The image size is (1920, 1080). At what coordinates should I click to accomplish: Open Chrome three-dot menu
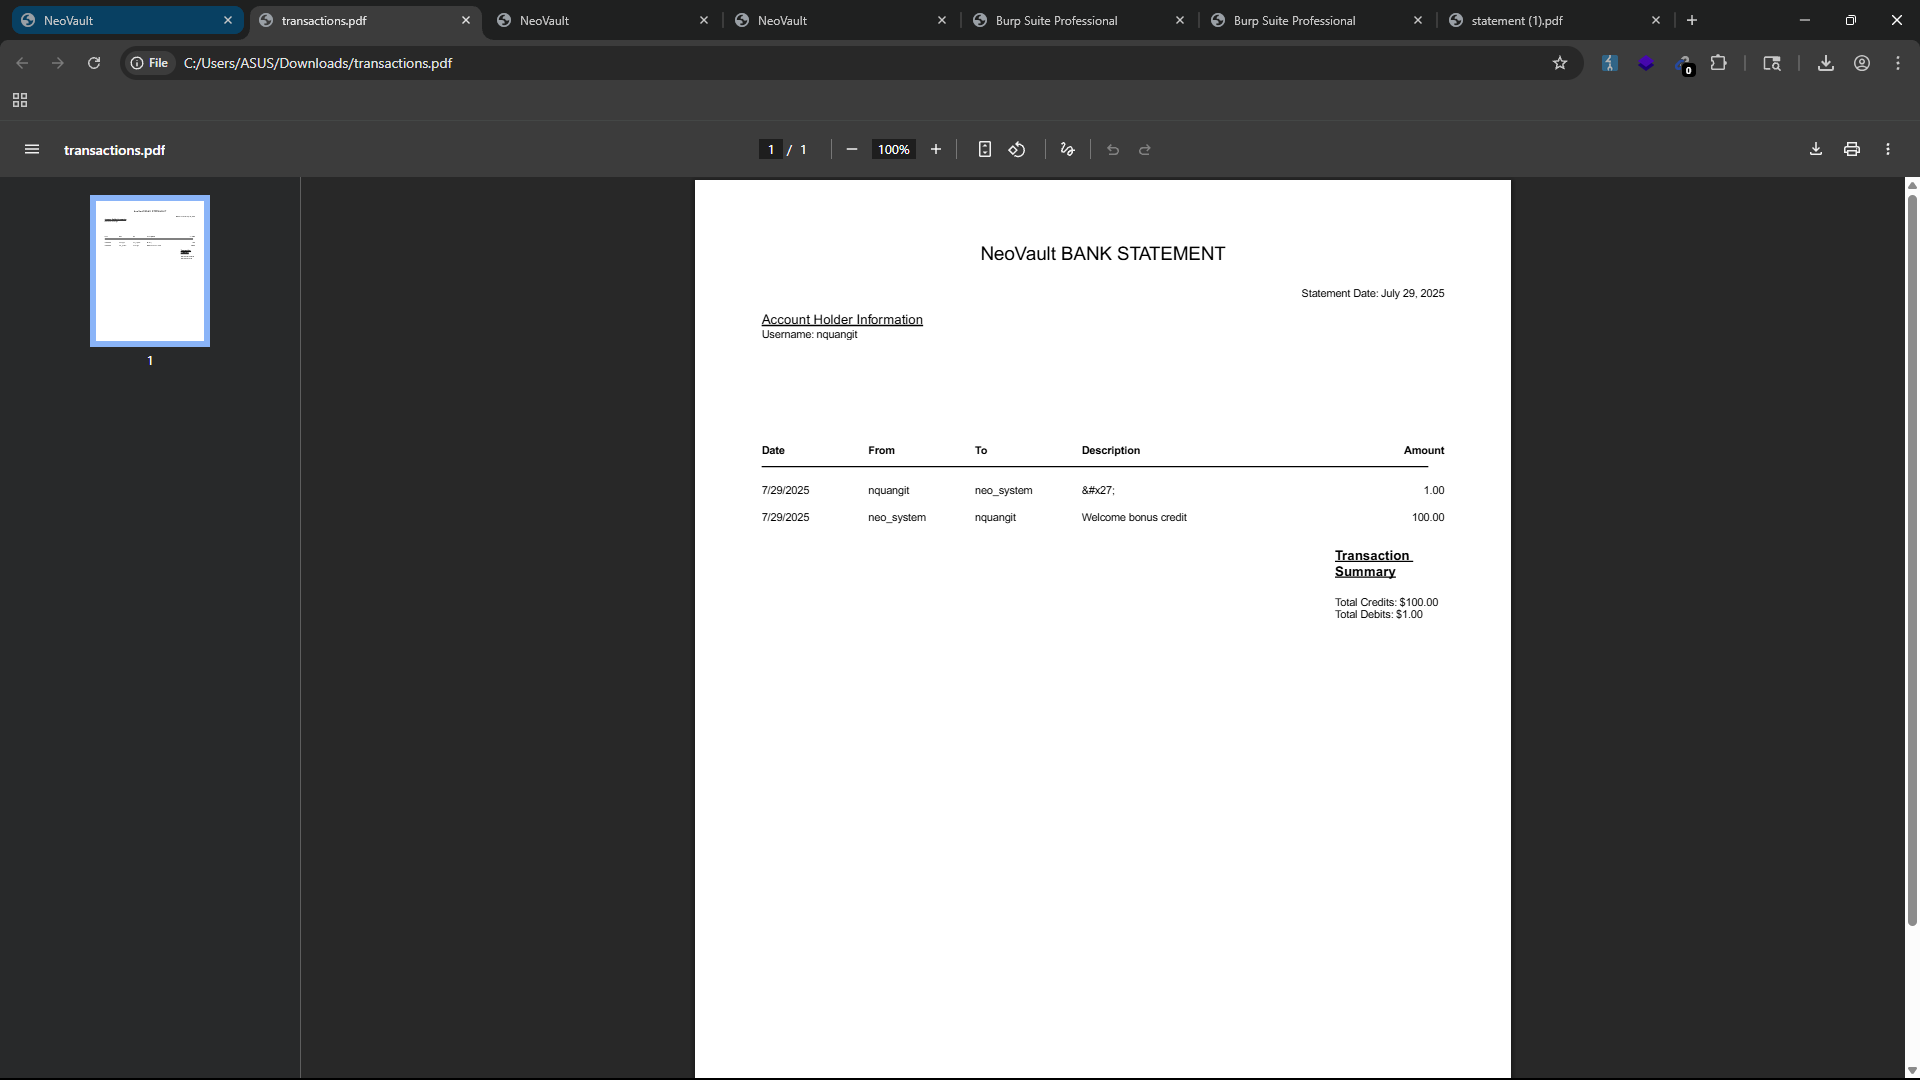1898,63
